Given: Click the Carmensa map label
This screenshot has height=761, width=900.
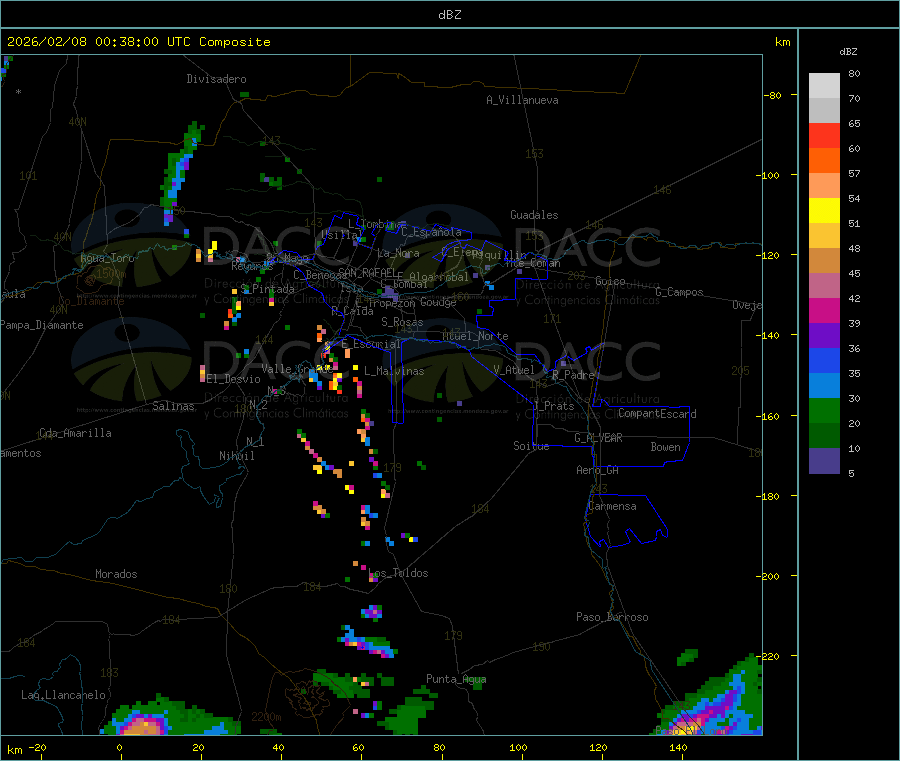Looking at the screenshot, I should point(612,506).
